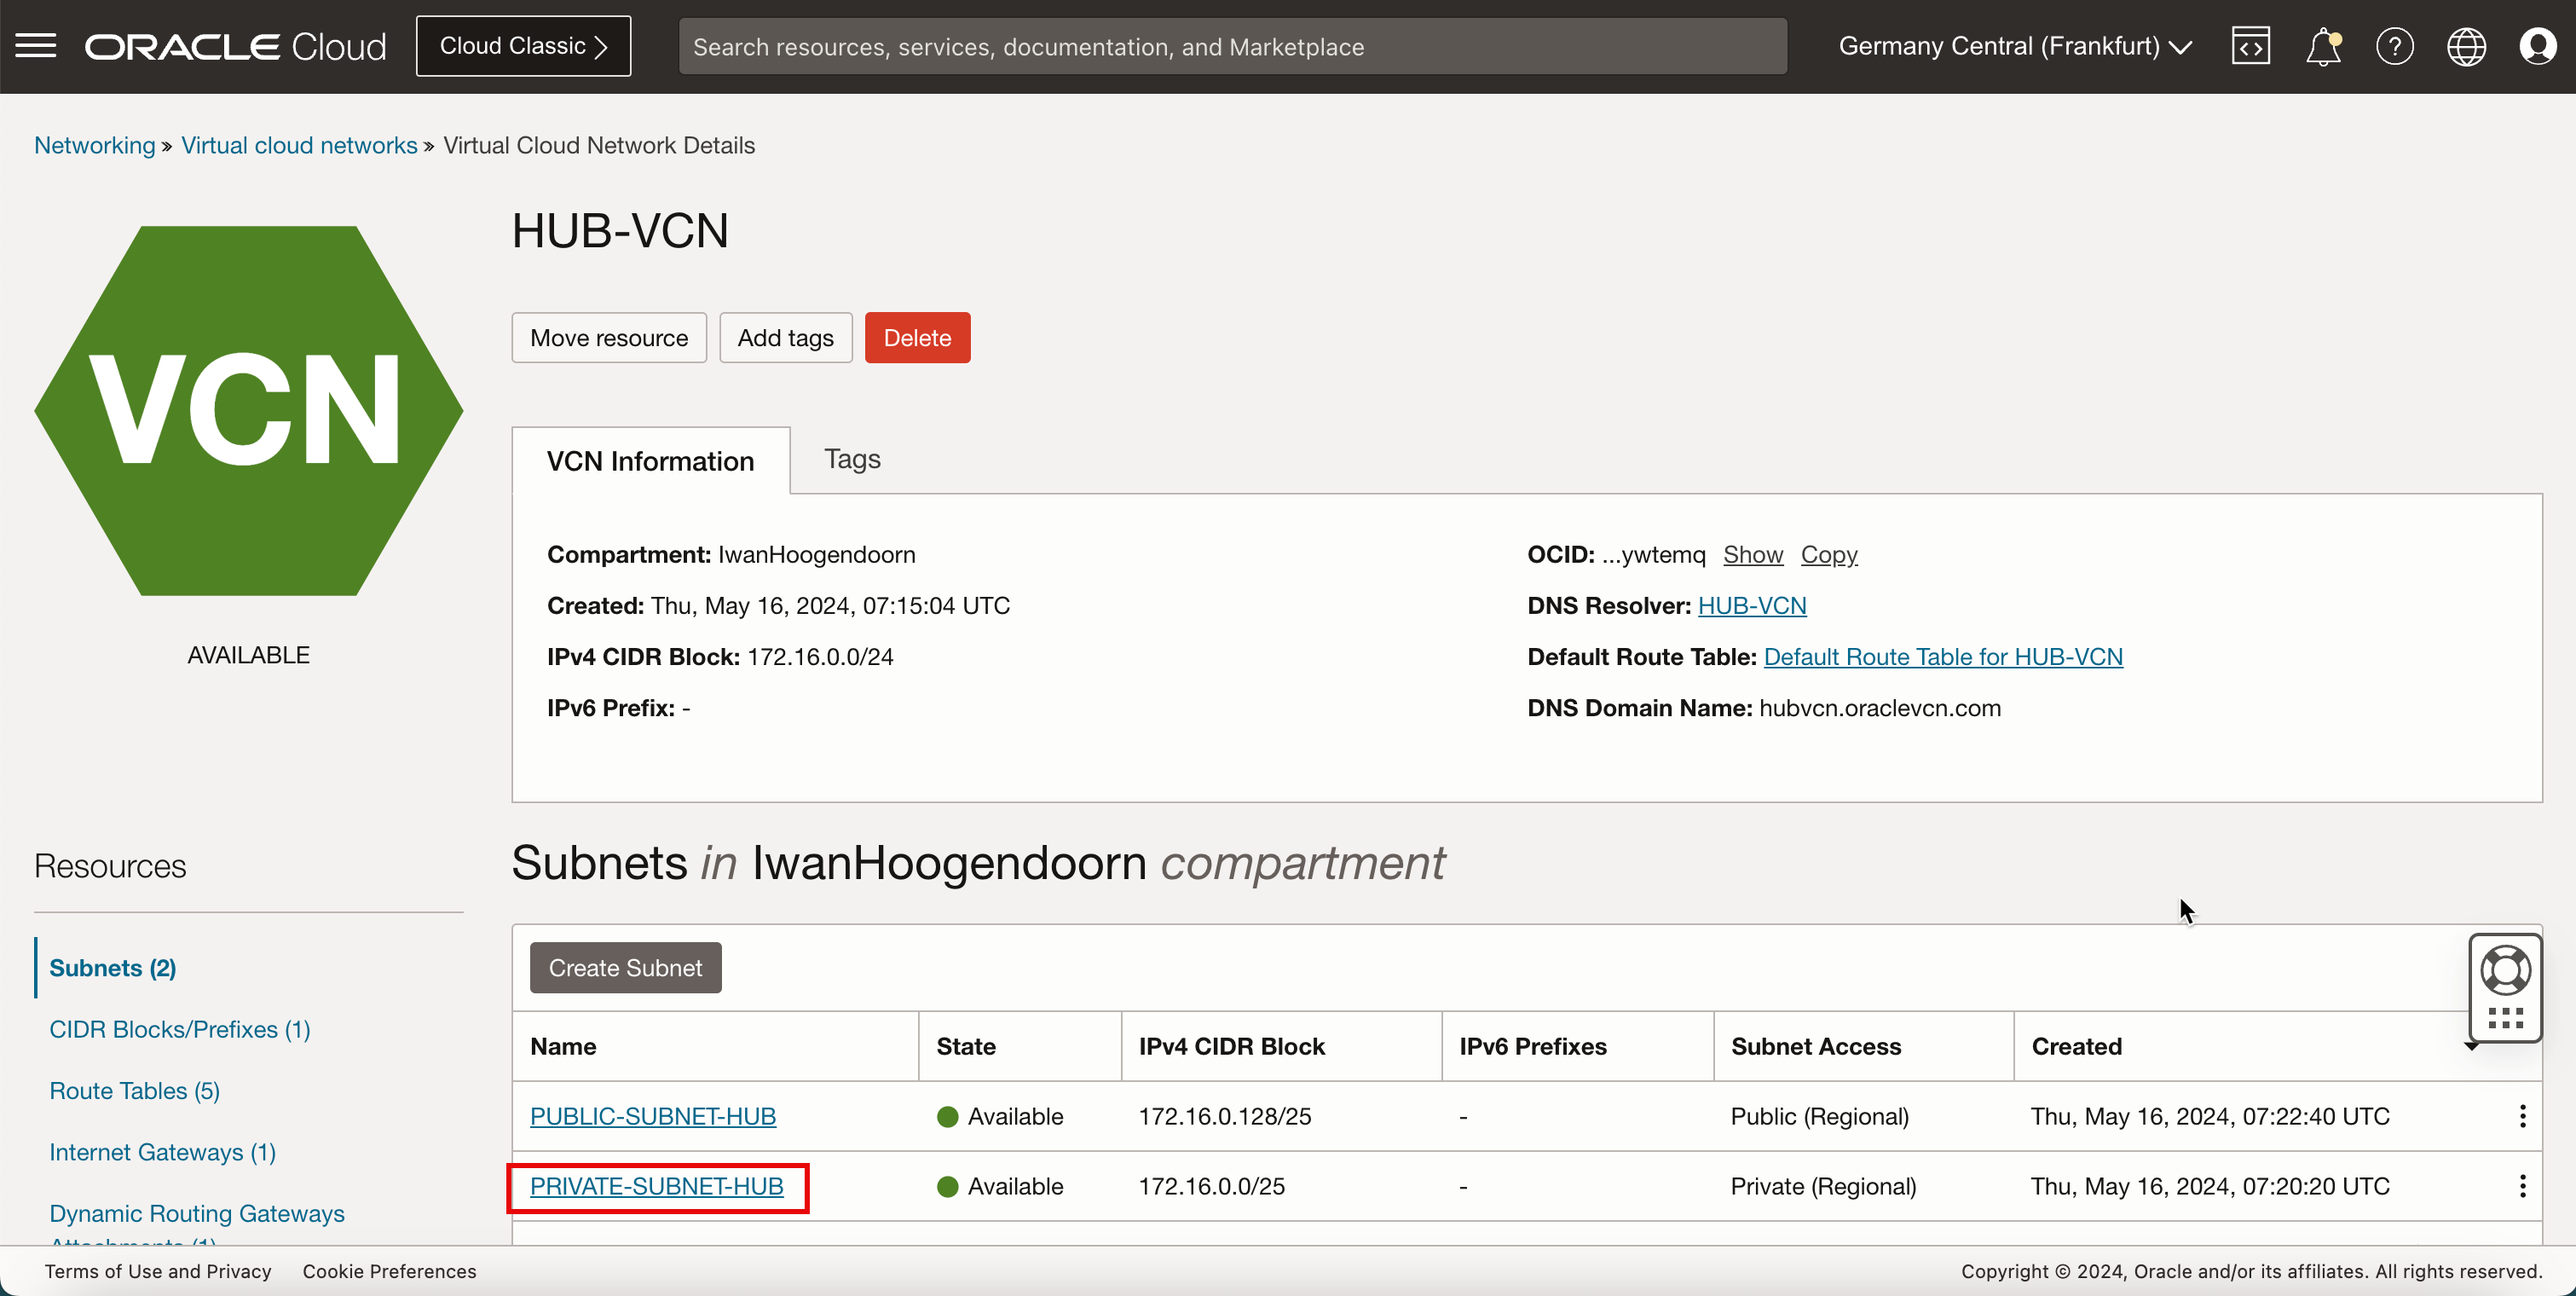
Task: Open the hamburger navigation menu
Action: click(x=36, y=46)
